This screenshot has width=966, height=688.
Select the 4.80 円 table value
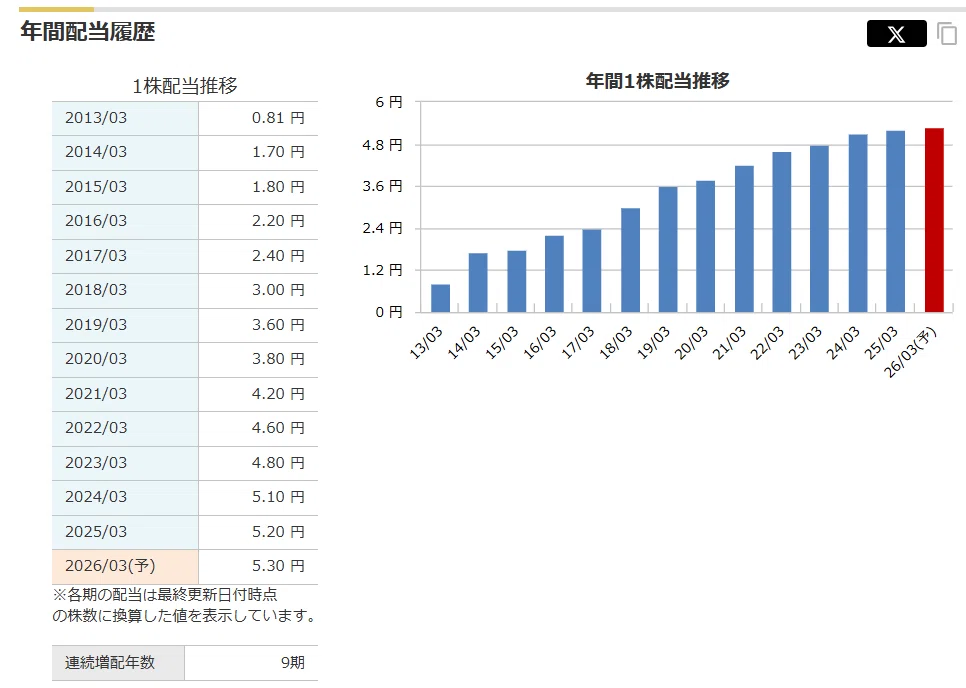point(278,463)
